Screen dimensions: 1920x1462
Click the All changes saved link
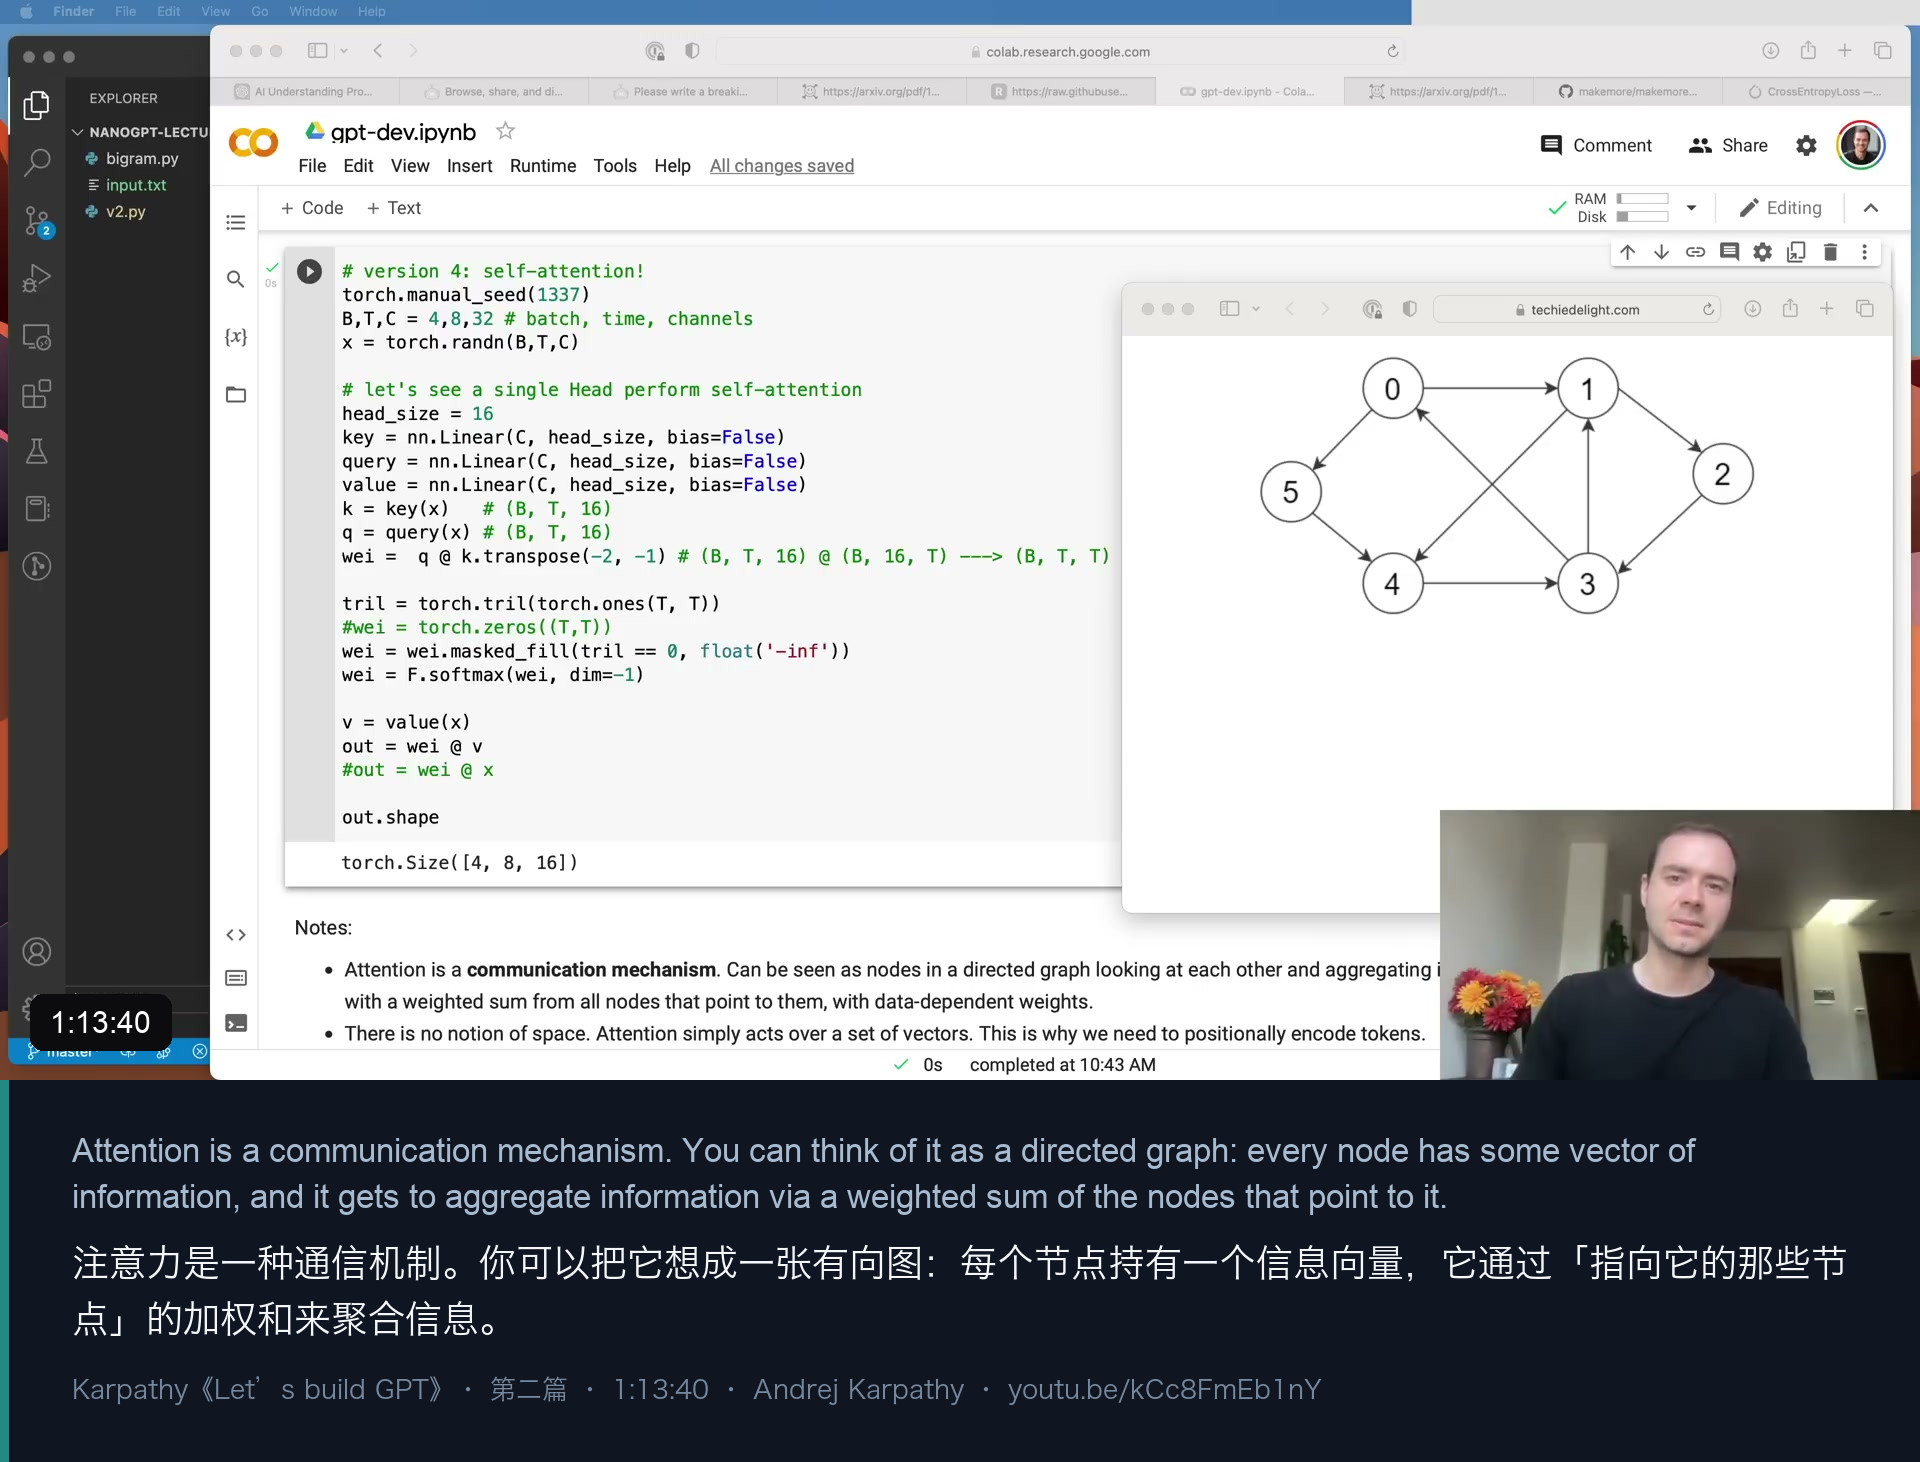click(782, 166)
